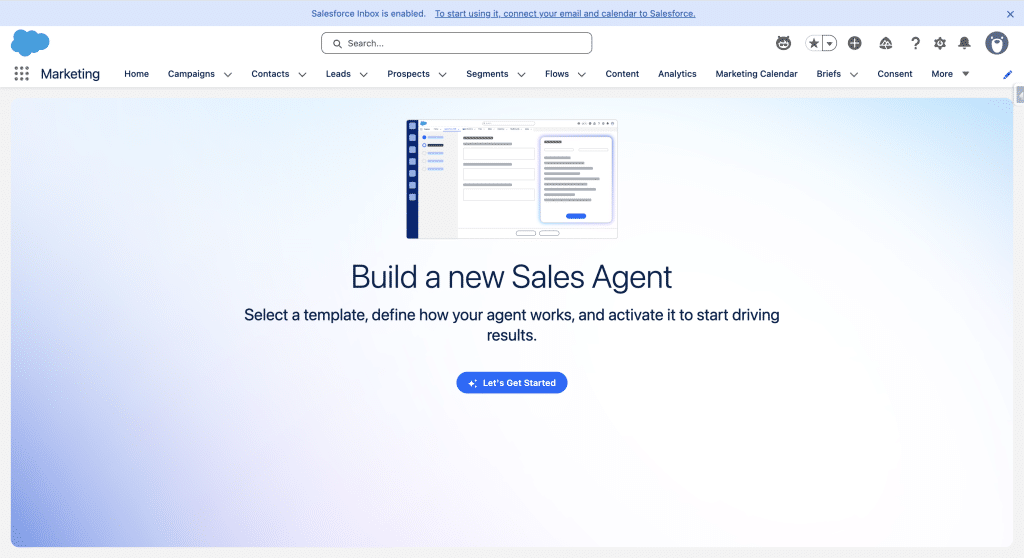This screenshot has height=558, width=1024.
Task: Open the Flows tab
Action: [x=557, y=74]
